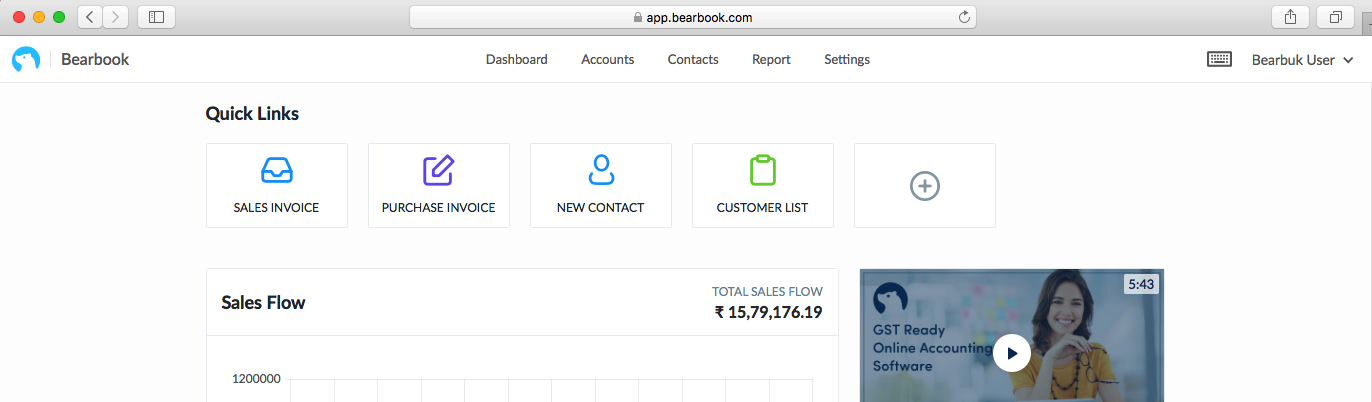Click the Sales Invoice inbox icon

(x=277, y=170)
